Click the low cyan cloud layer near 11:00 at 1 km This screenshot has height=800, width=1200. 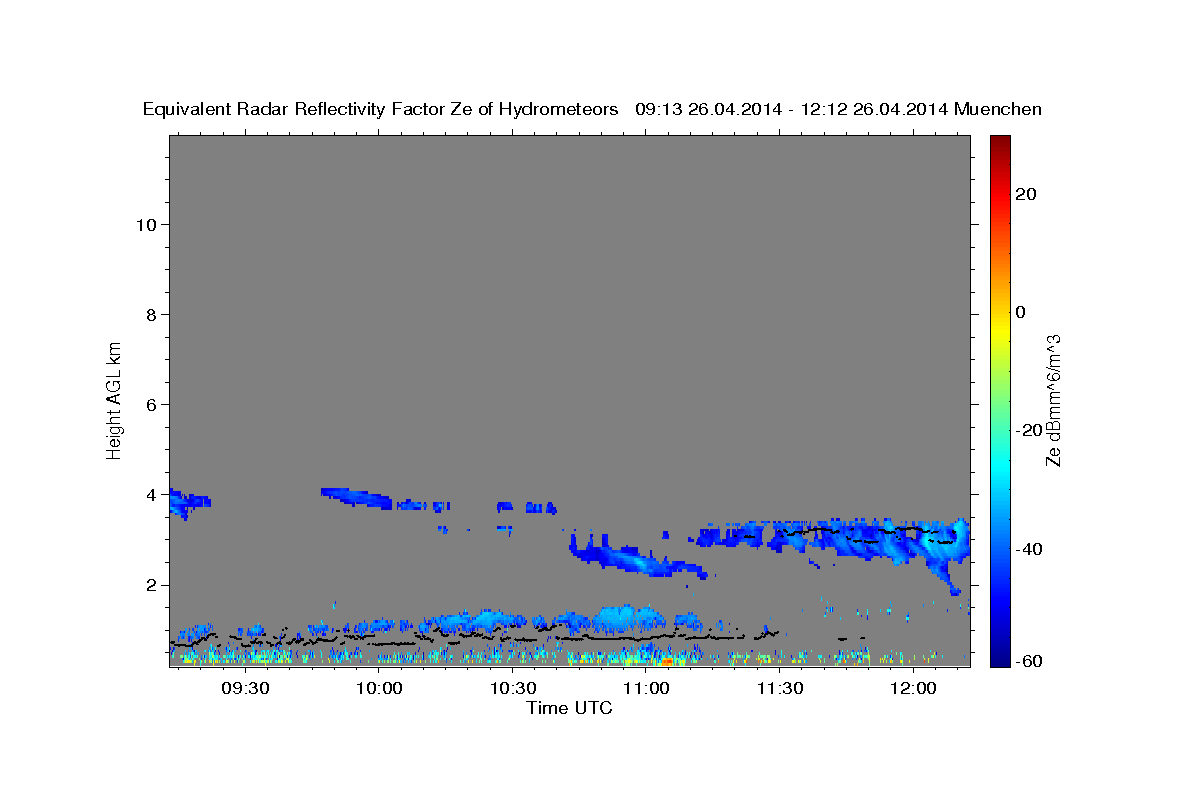tap(628, 618)
